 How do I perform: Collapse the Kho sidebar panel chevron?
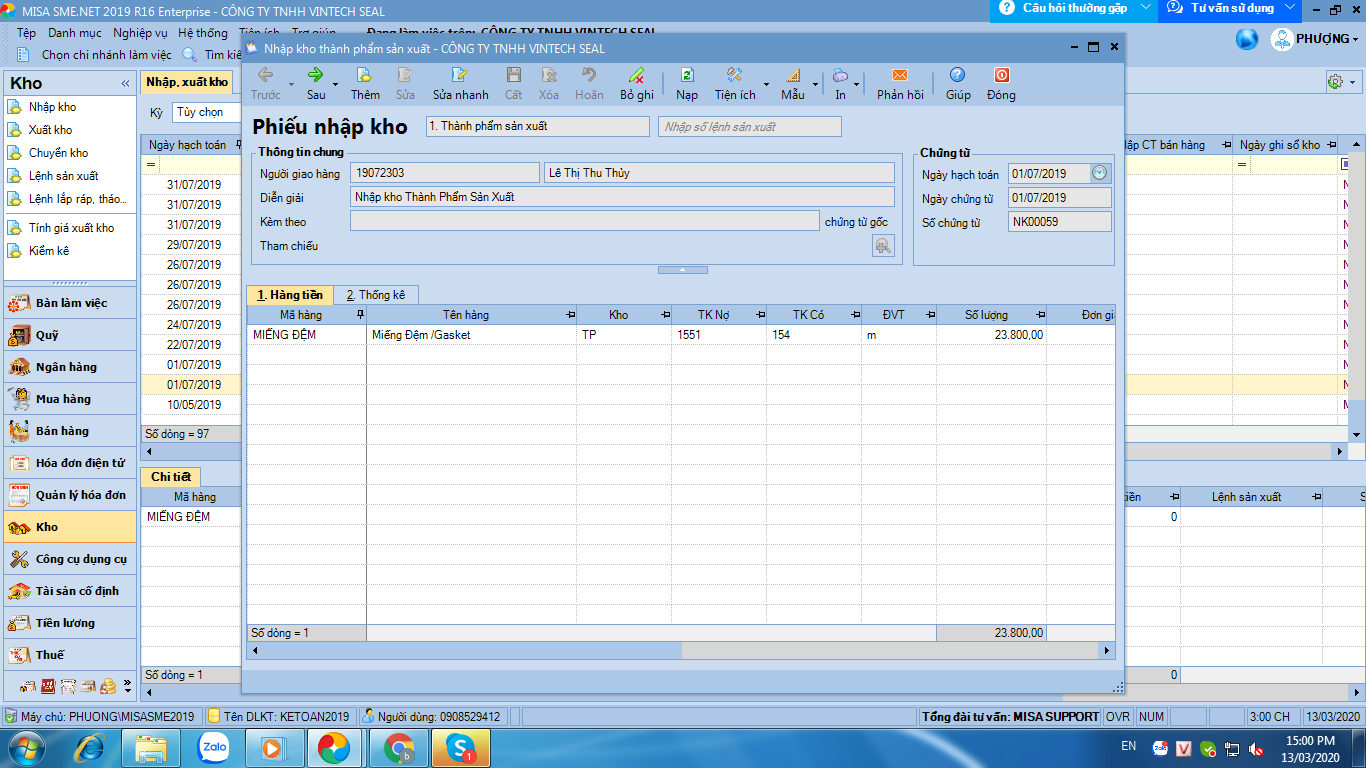click(125, 84)
